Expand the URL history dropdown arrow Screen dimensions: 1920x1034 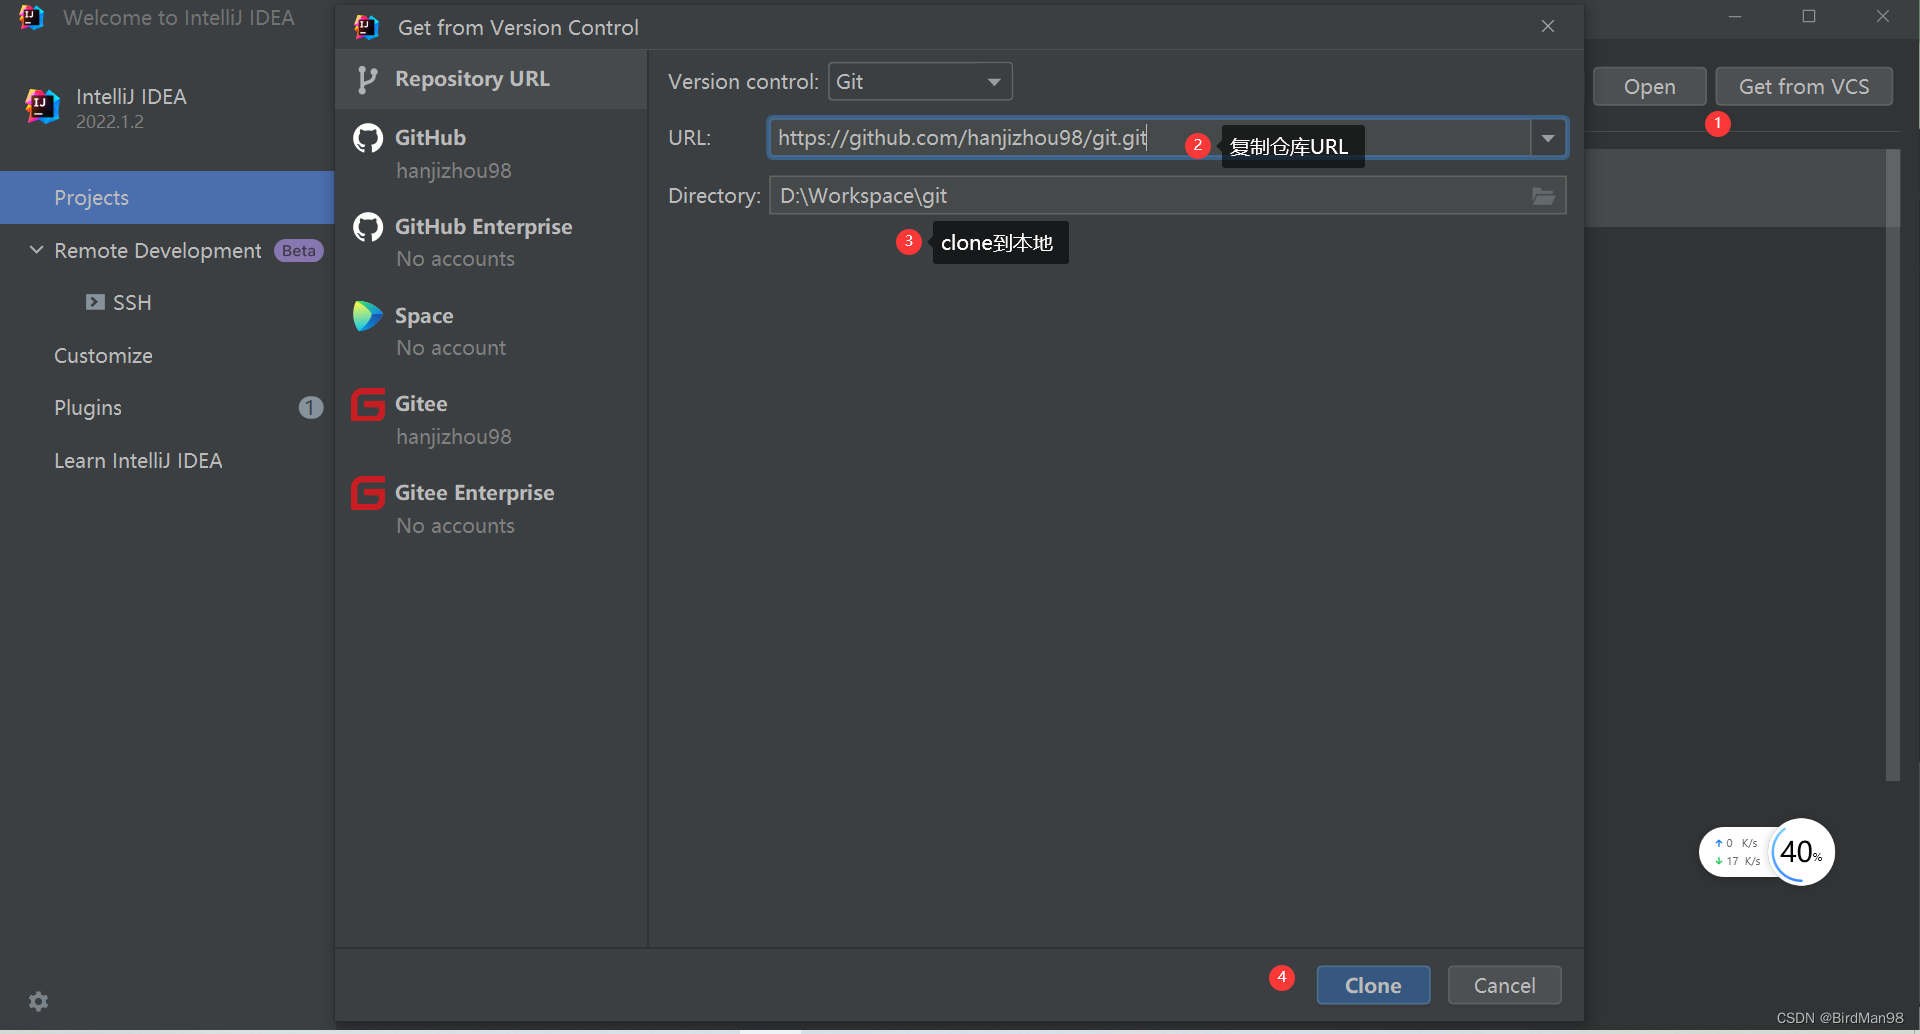pyautogui.click(x=1548, y=138)
